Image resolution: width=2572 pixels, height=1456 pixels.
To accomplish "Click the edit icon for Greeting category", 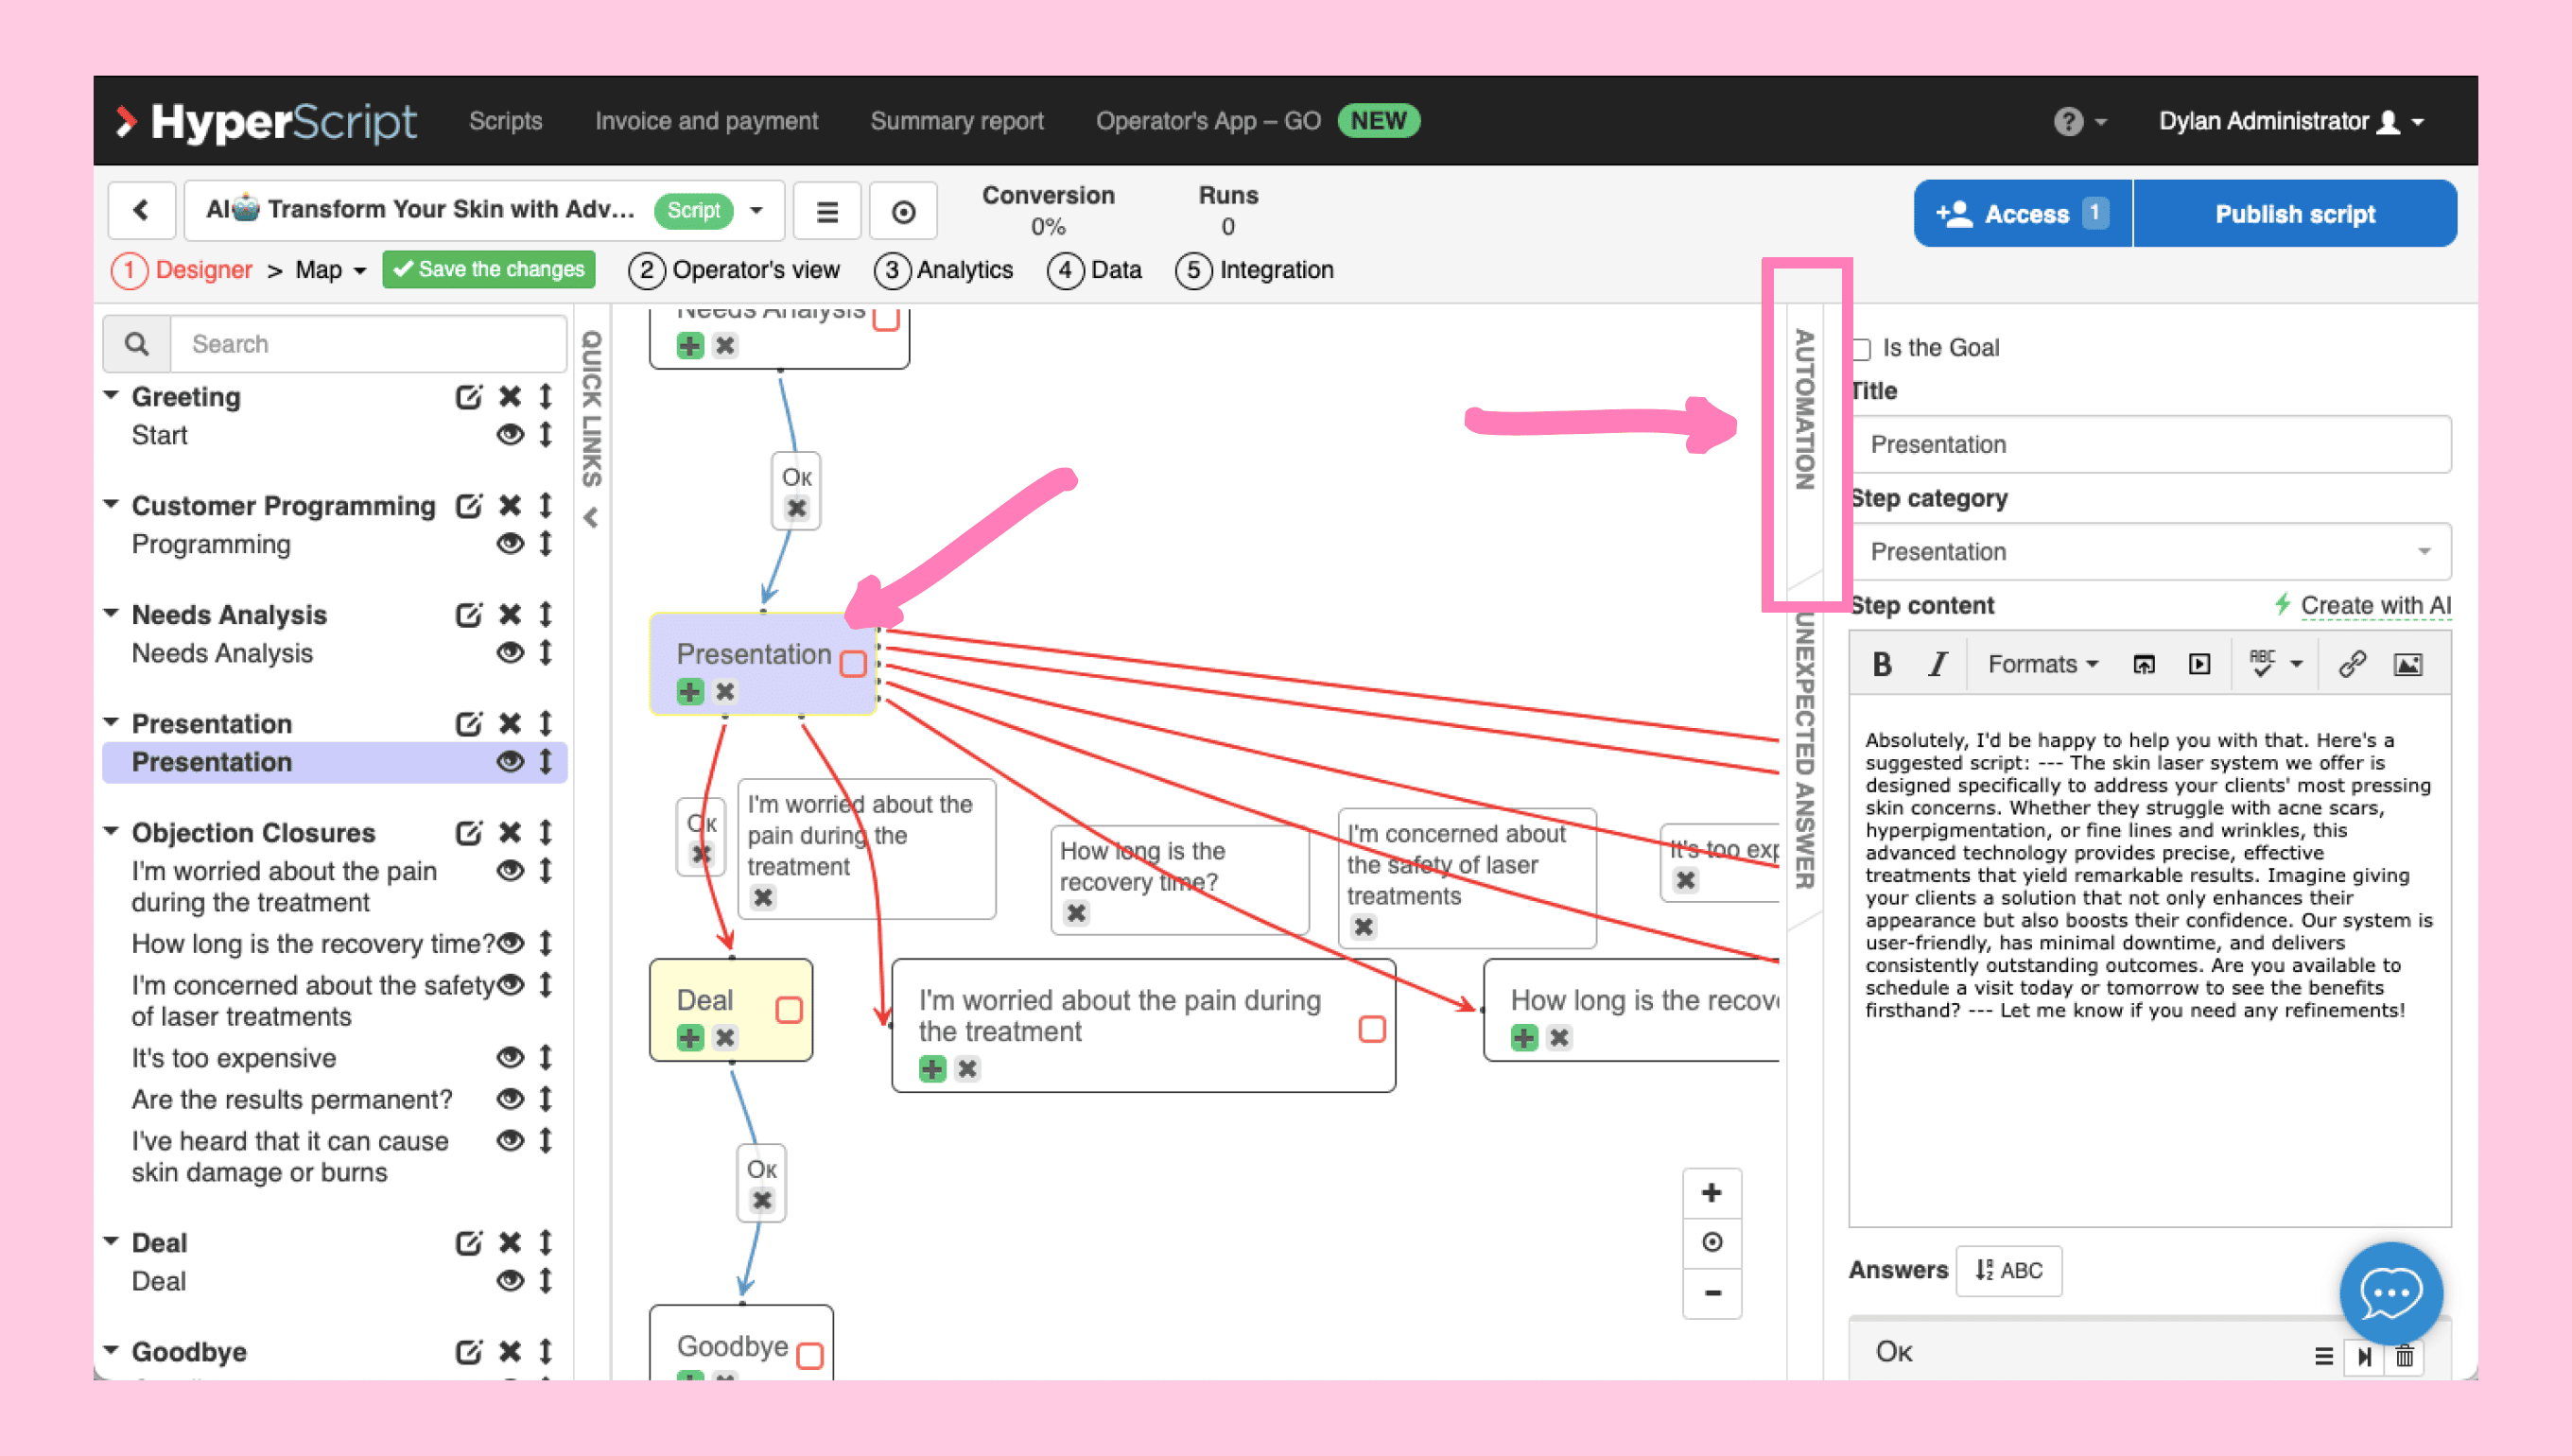I will point(468,397).
